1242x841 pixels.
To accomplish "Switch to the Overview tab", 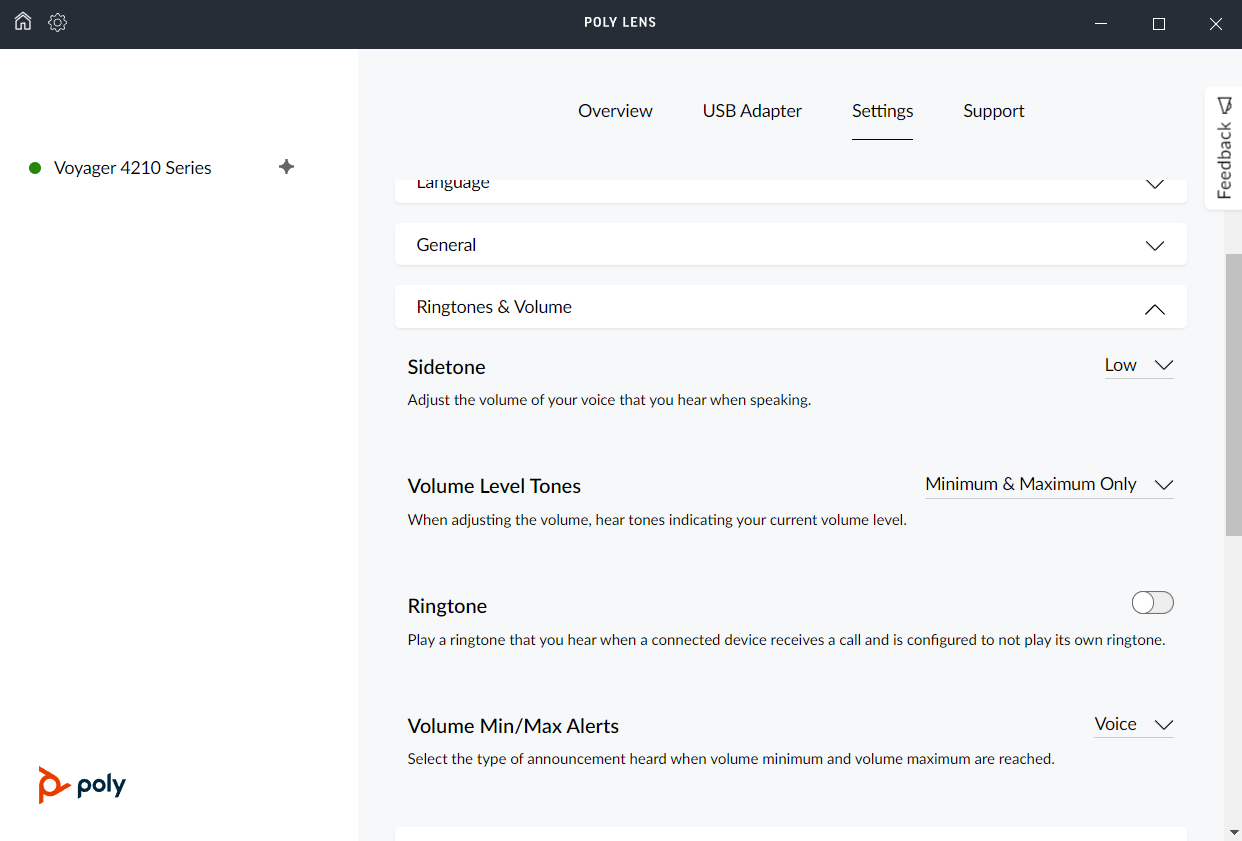I will click(x=615, y=111).
